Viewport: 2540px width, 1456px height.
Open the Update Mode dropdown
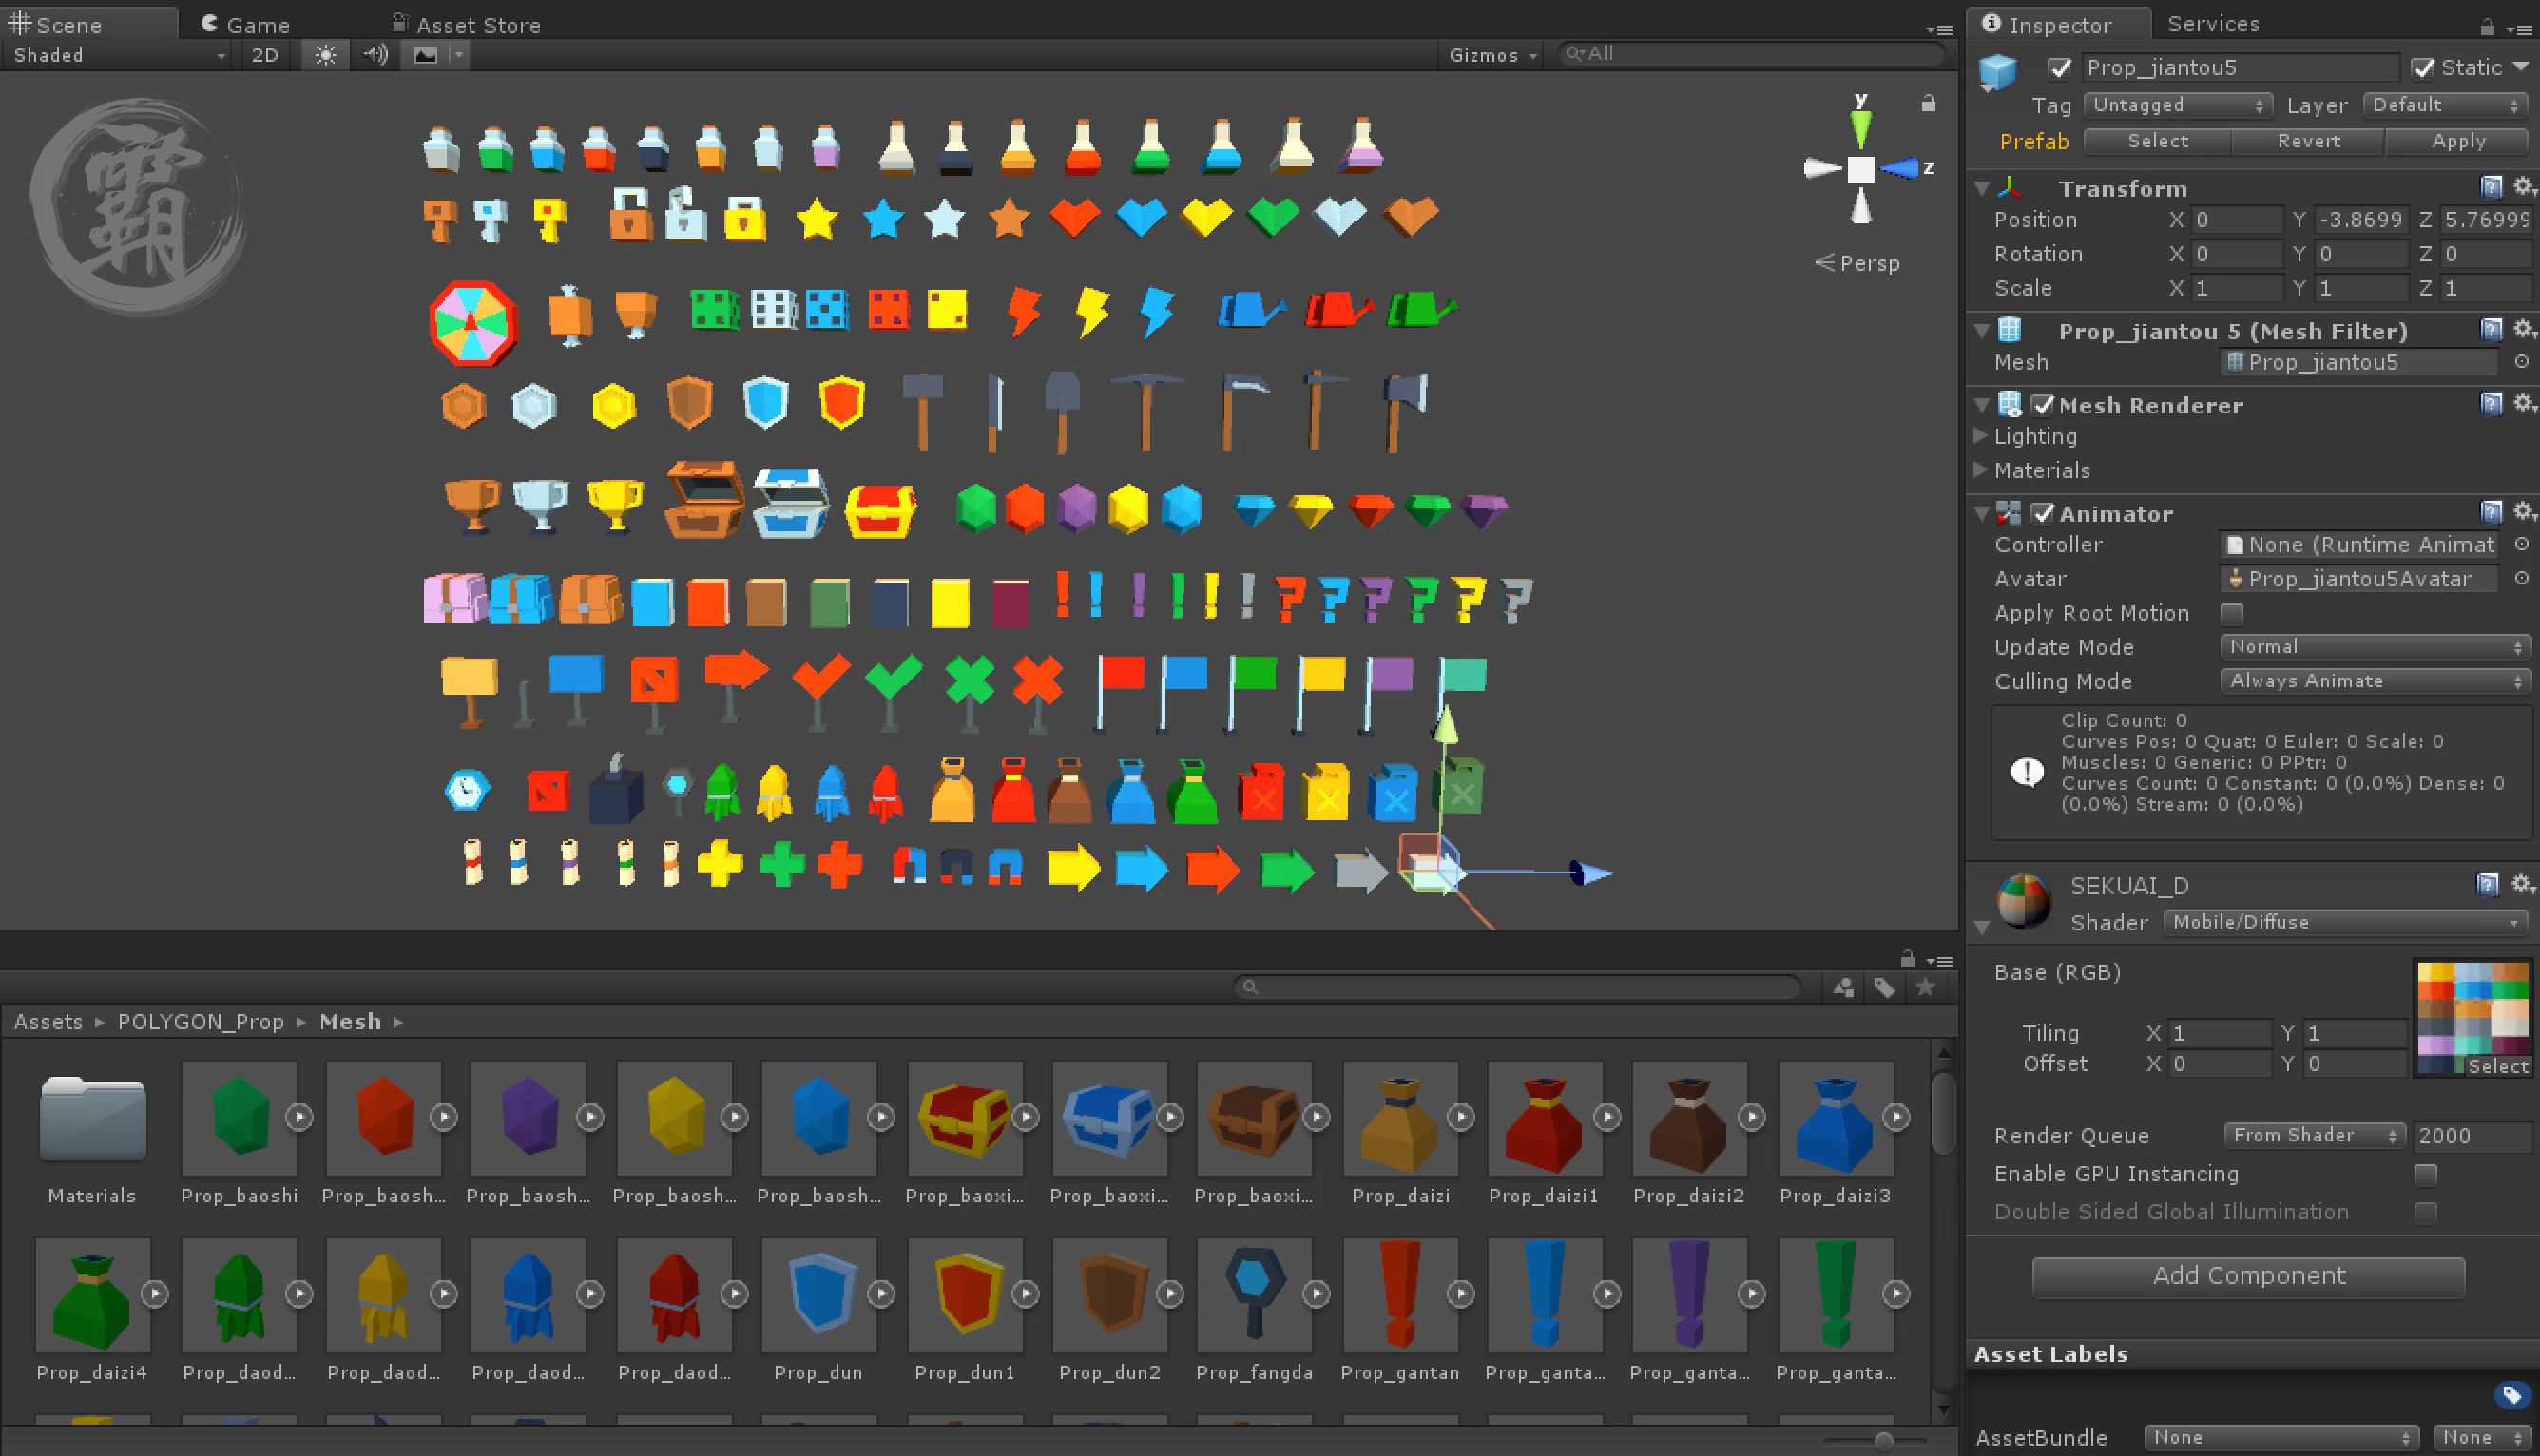coord(2375,647)
